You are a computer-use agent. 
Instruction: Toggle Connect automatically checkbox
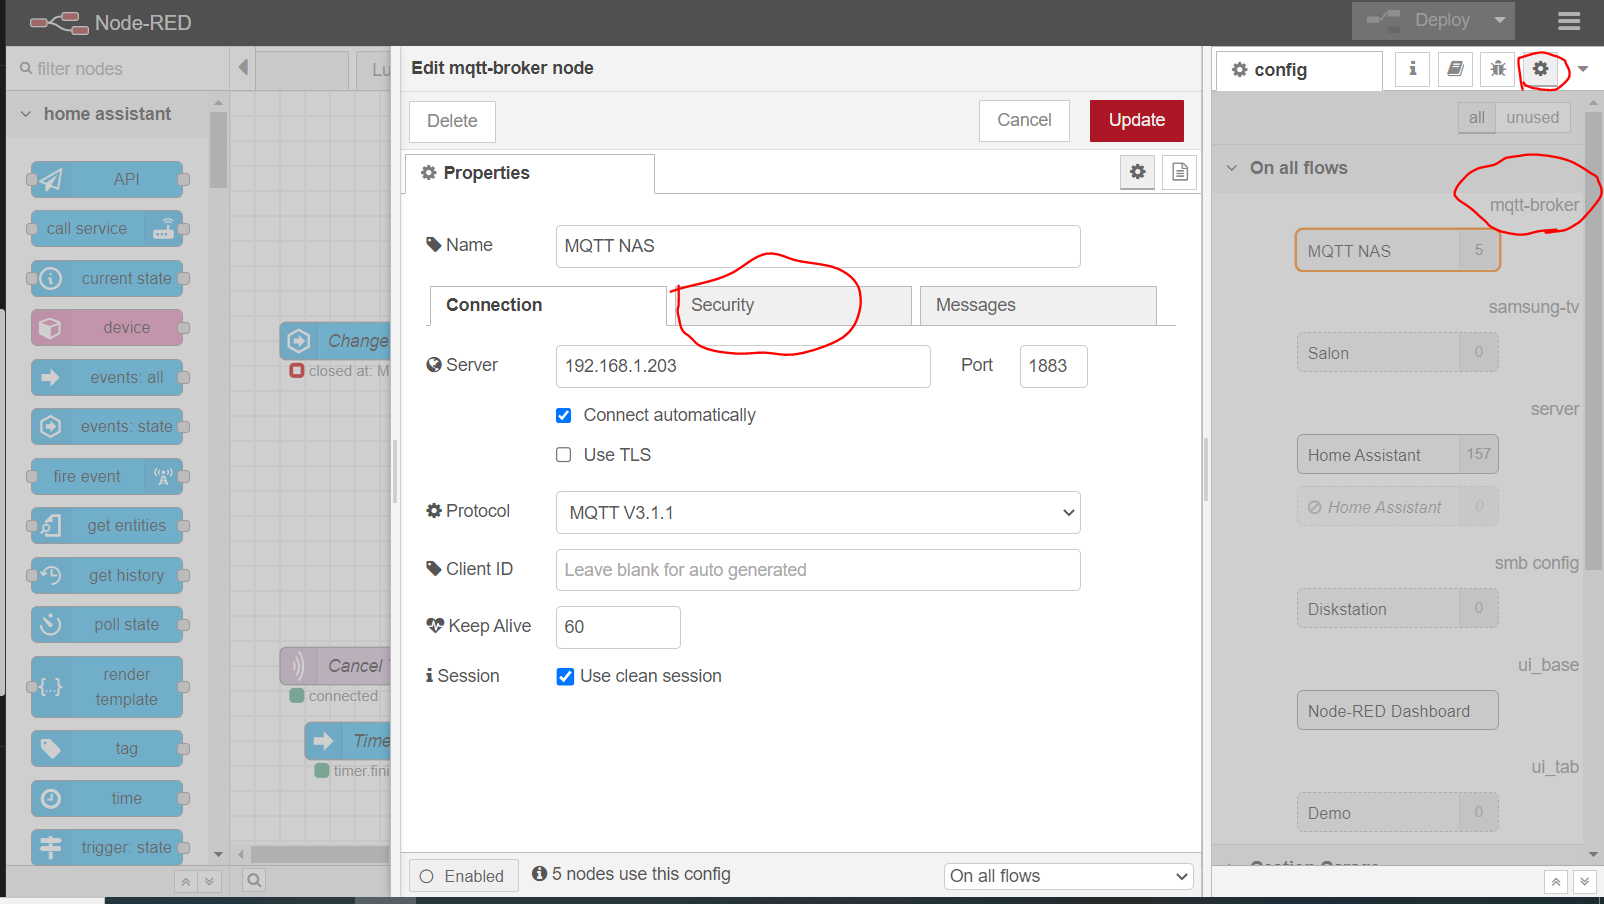[x=564, y=415]
